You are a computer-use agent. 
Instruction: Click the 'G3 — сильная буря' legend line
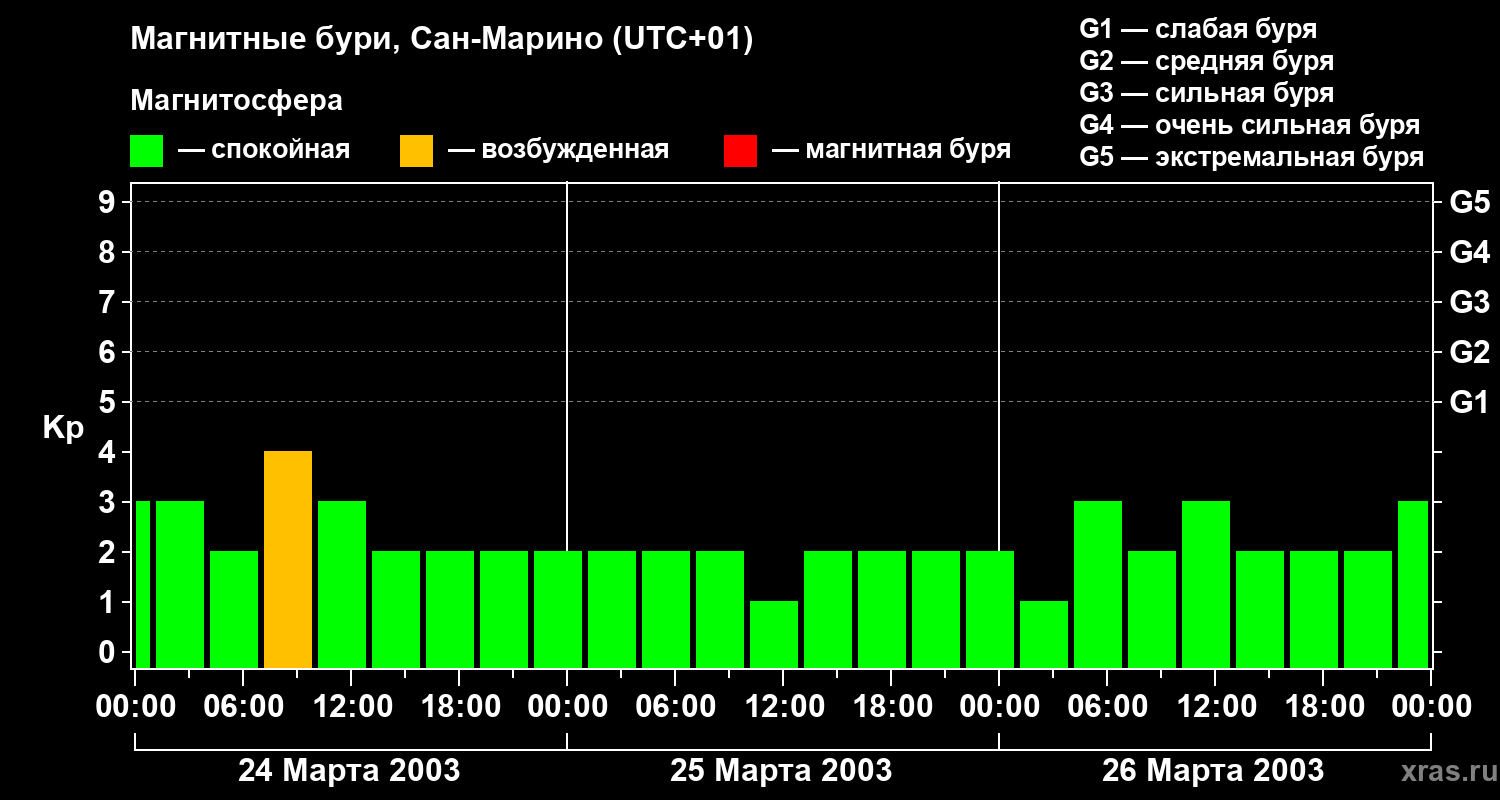click(1206, 93)
